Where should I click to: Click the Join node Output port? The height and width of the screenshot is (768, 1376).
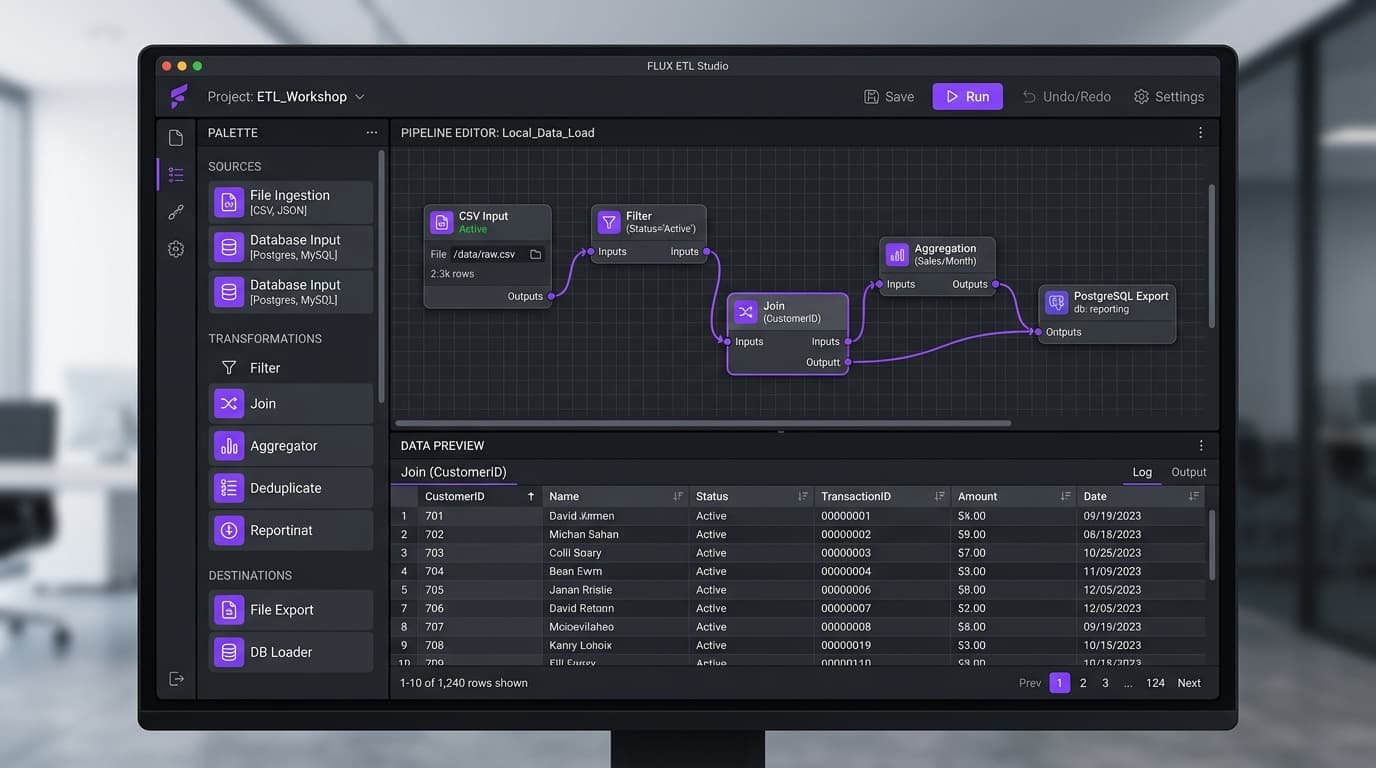pyautogui.click(x=848, y=362)
